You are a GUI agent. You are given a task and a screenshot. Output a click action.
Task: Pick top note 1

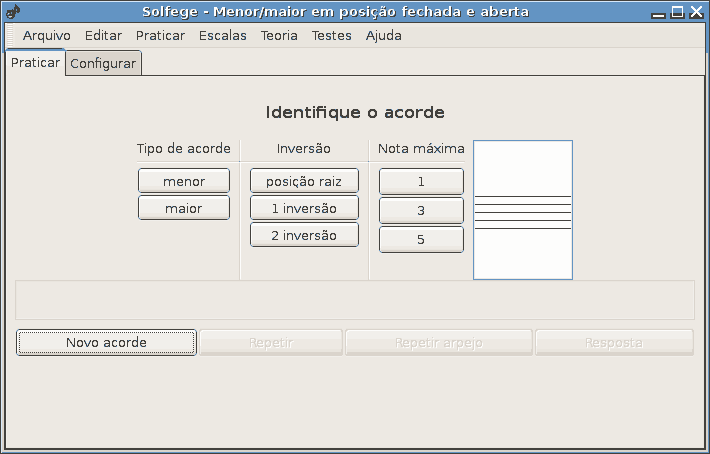pos(421,182)
